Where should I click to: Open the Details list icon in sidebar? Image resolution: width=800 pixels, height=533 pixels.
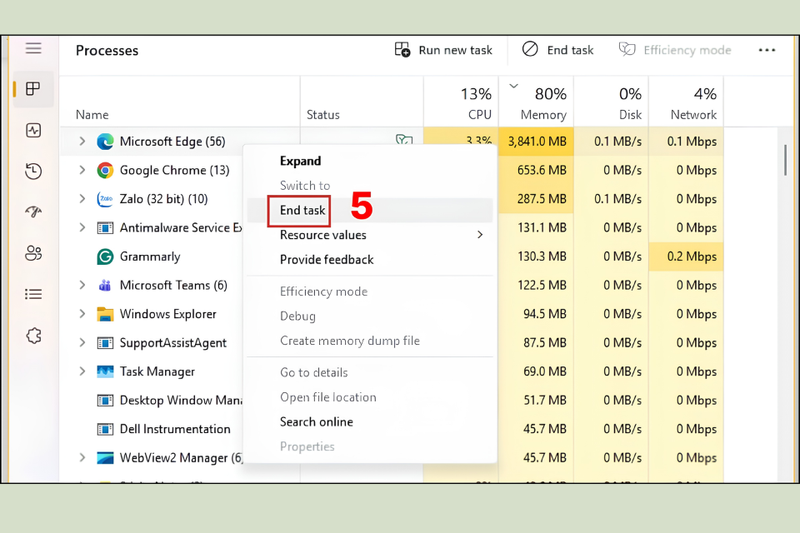tap(34, 294)
